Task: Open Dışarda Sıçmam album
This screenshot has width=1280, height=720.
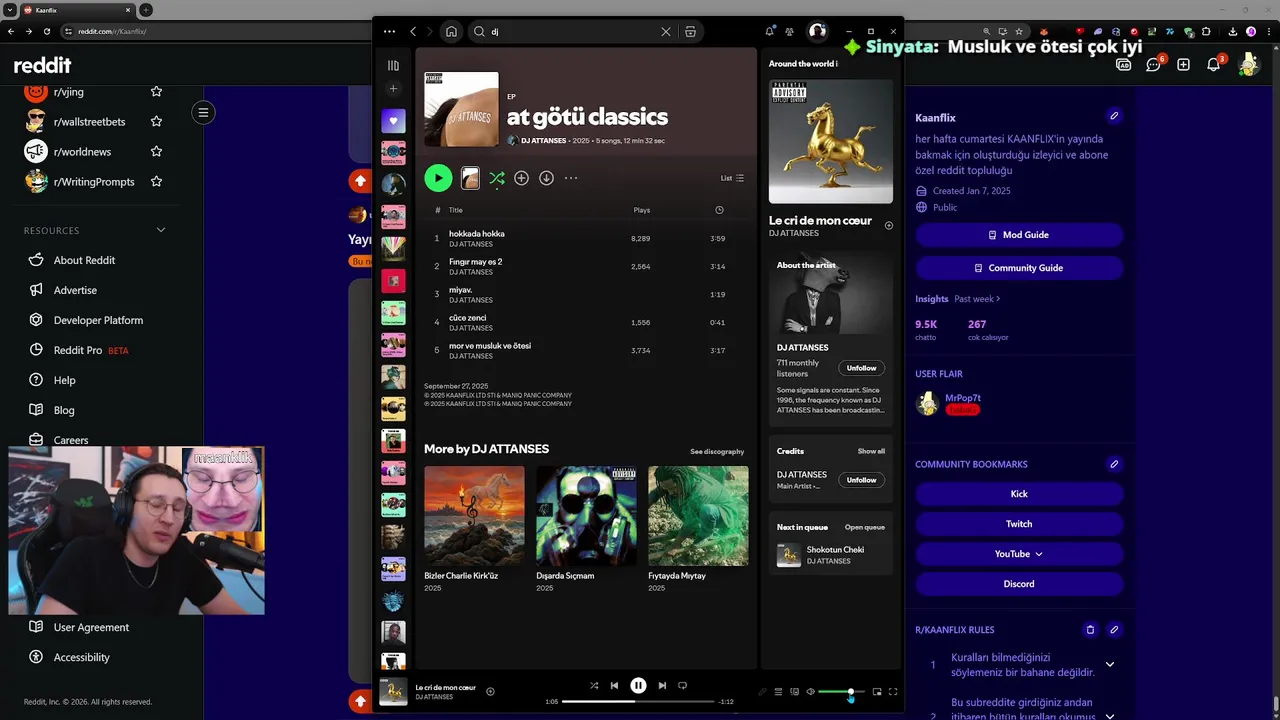Action: pyautogui.click(x=586, y=529)
